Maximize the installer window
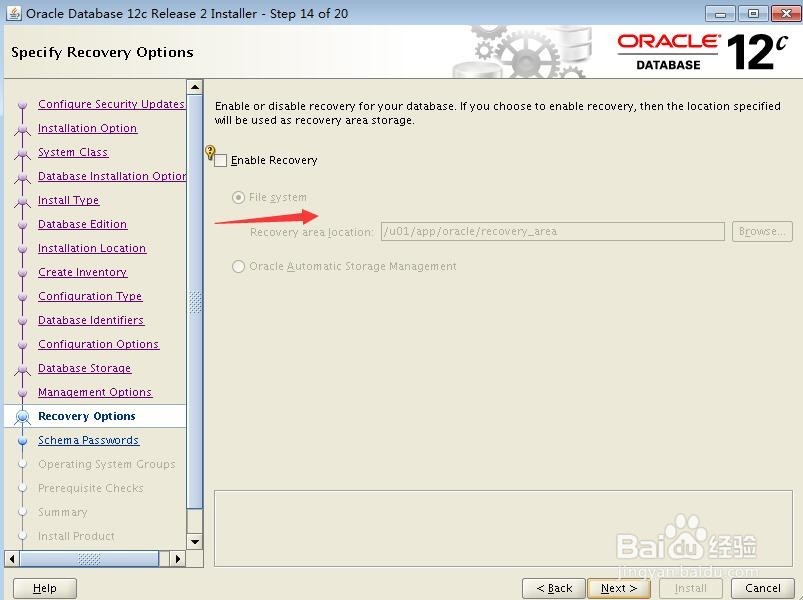 [x=753, y=13]
